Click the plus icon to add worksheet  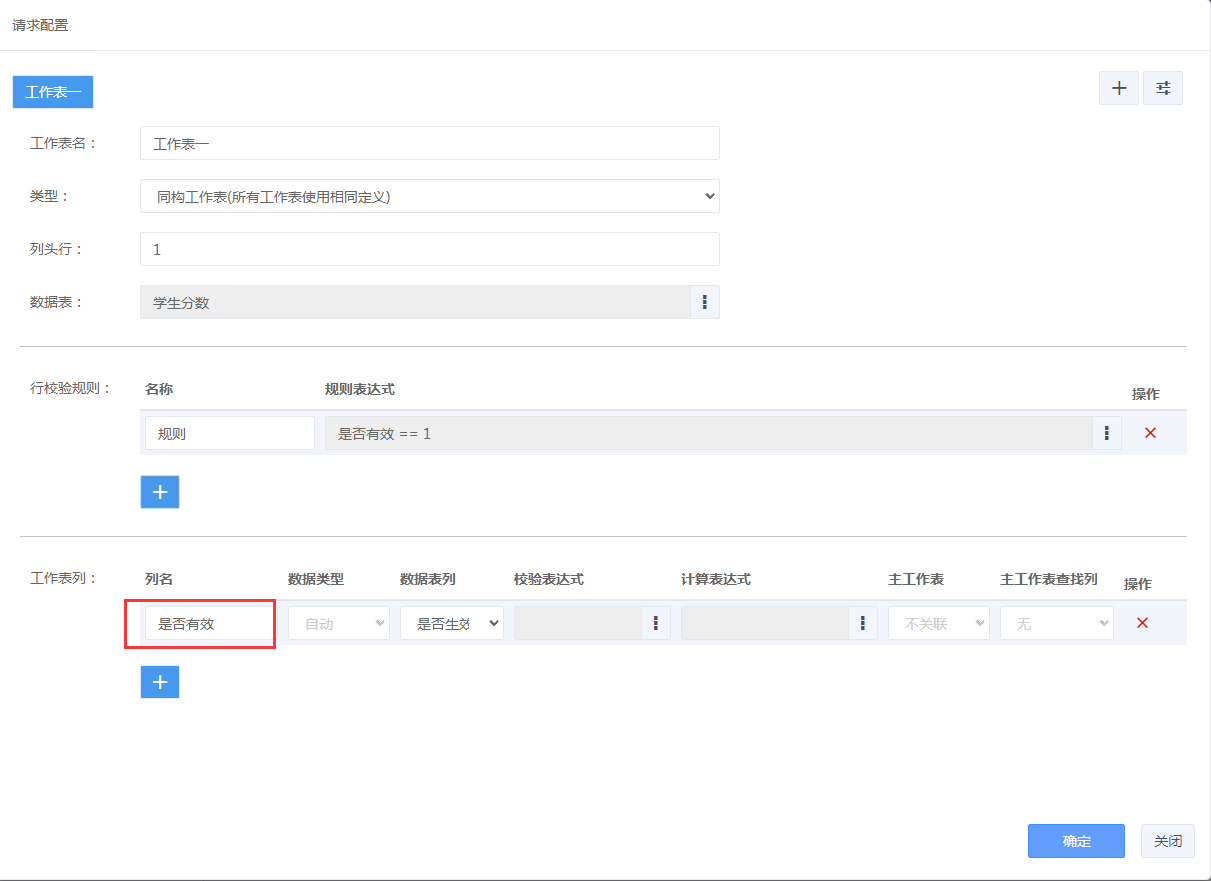pos(1118,88)
